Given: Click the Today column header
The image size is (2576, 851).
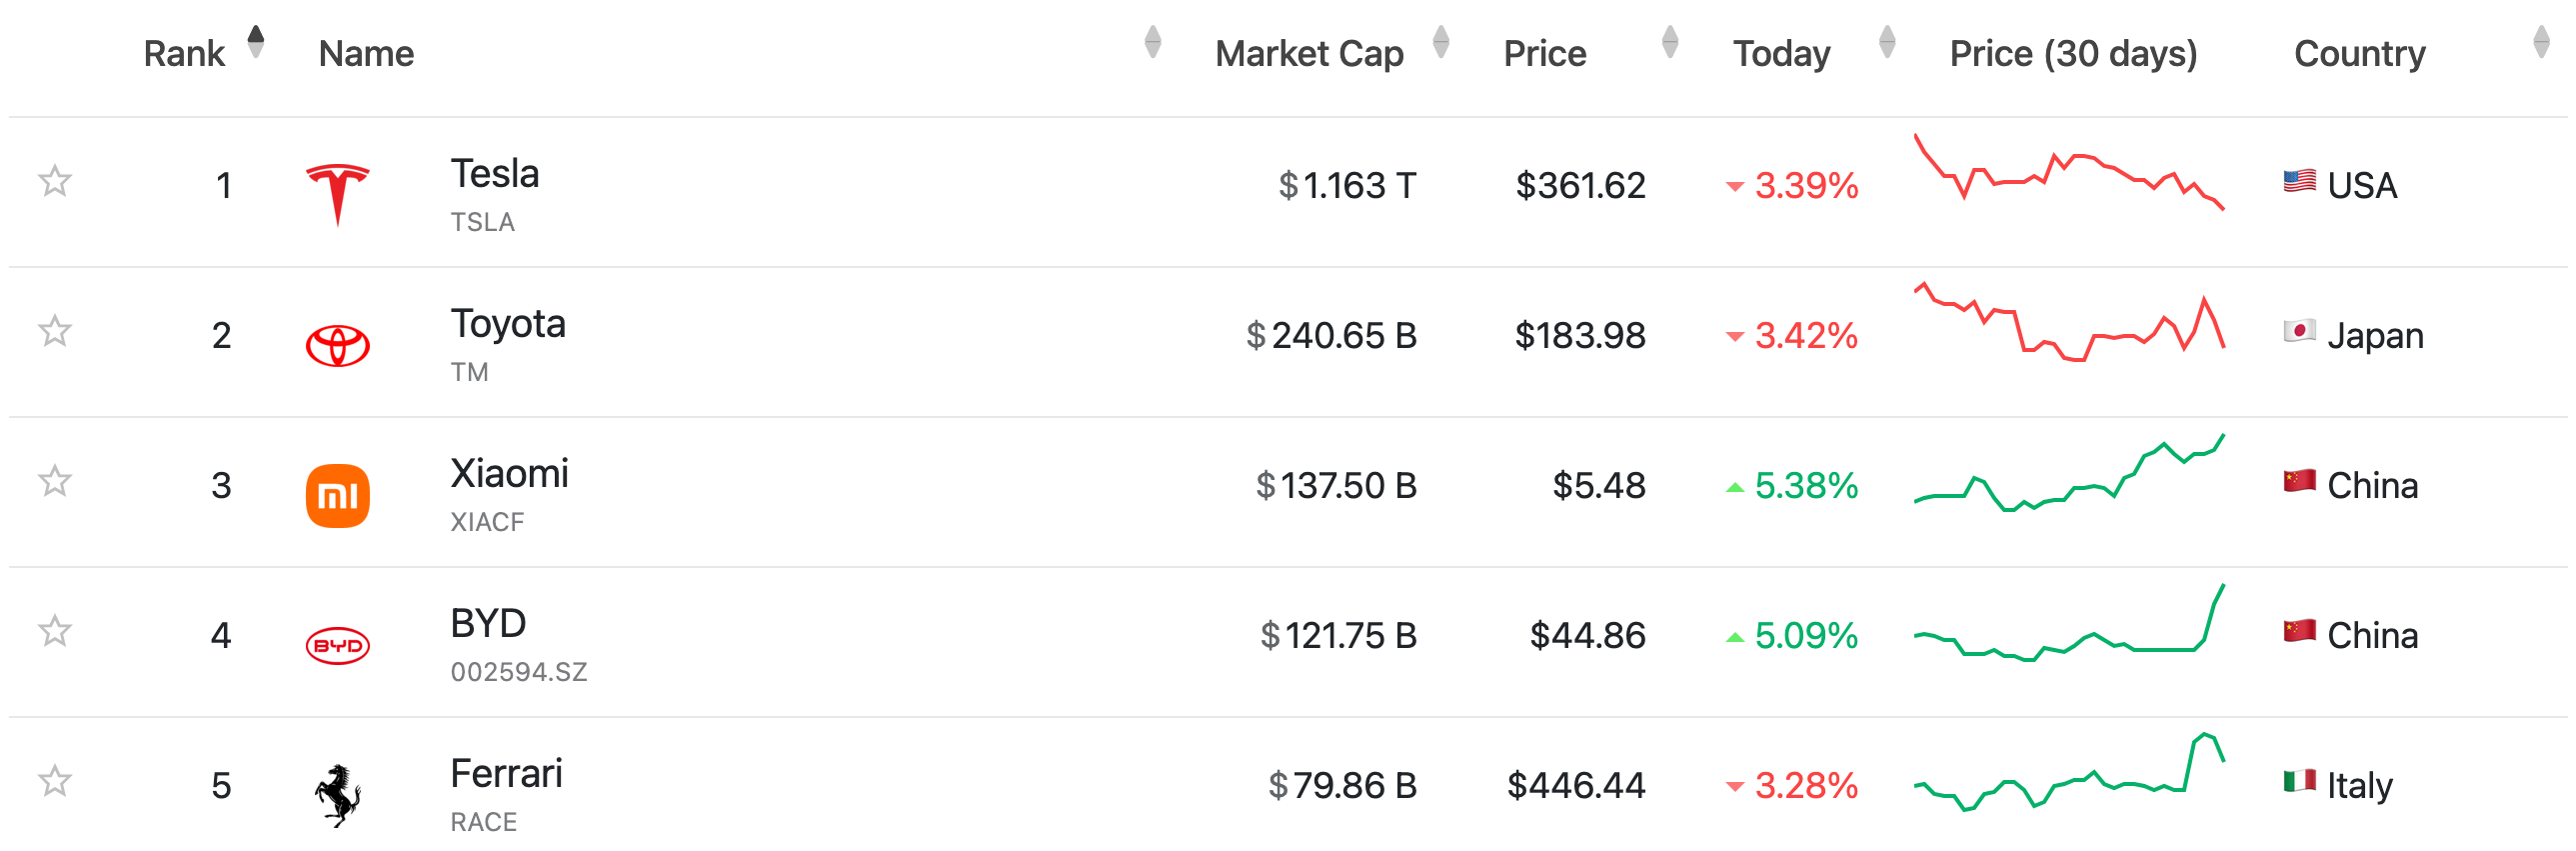Looking at the screenshot, I should [1781, 54].
